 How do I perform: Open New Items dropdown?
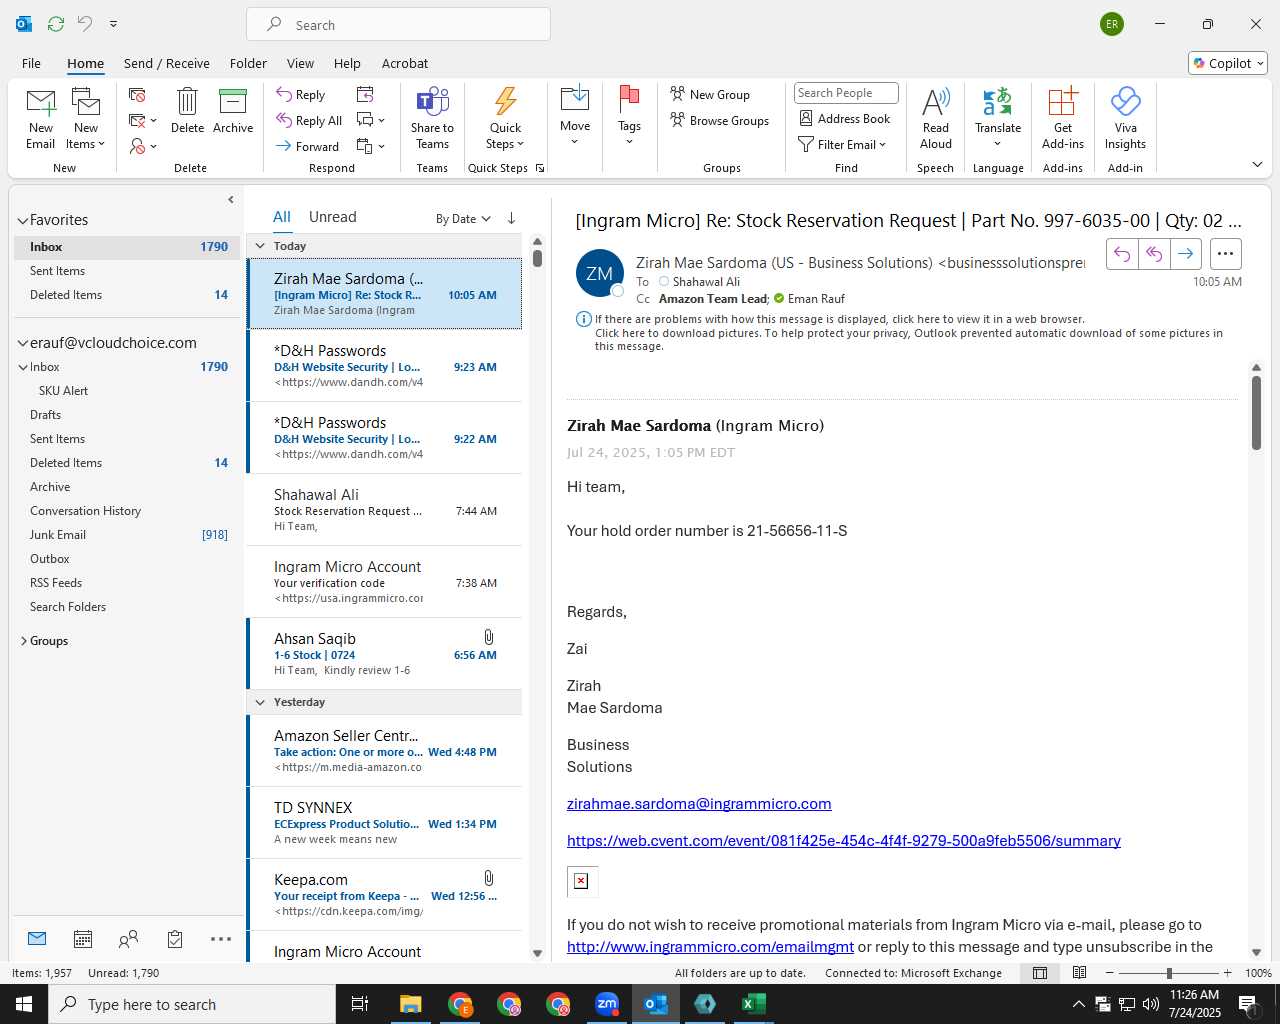click(x=86, y=135)
